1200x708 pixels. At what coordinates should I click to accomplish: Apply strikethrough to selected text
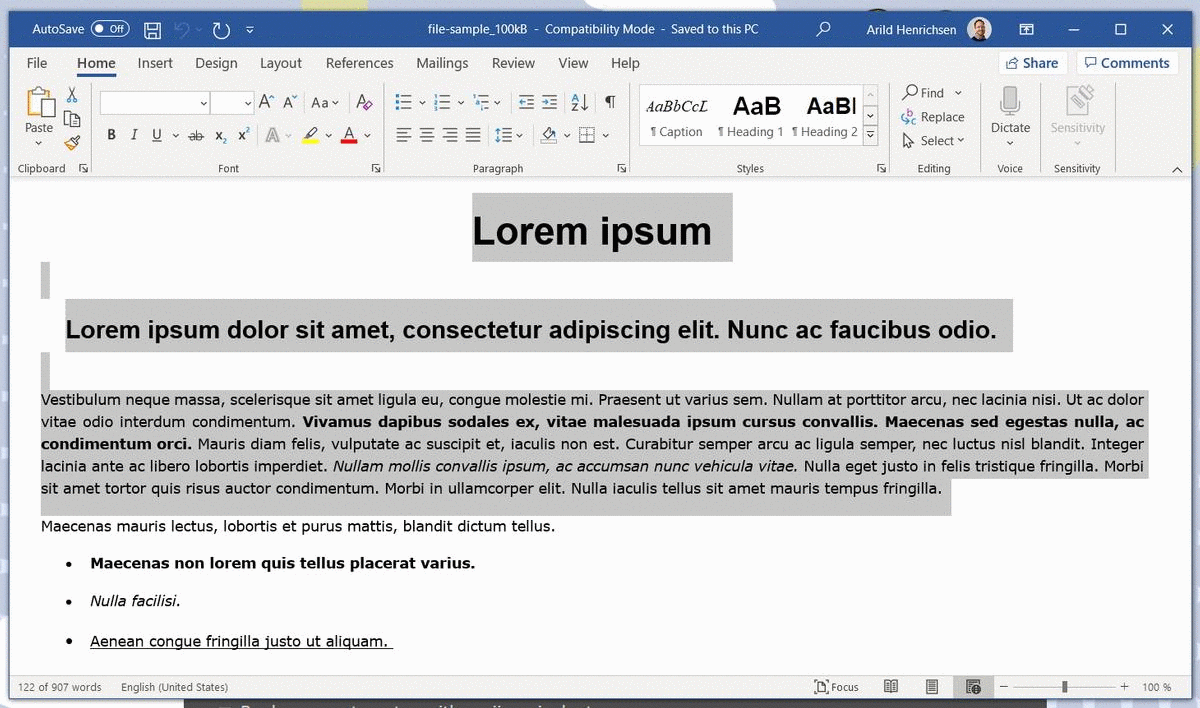tap(196, 134)
